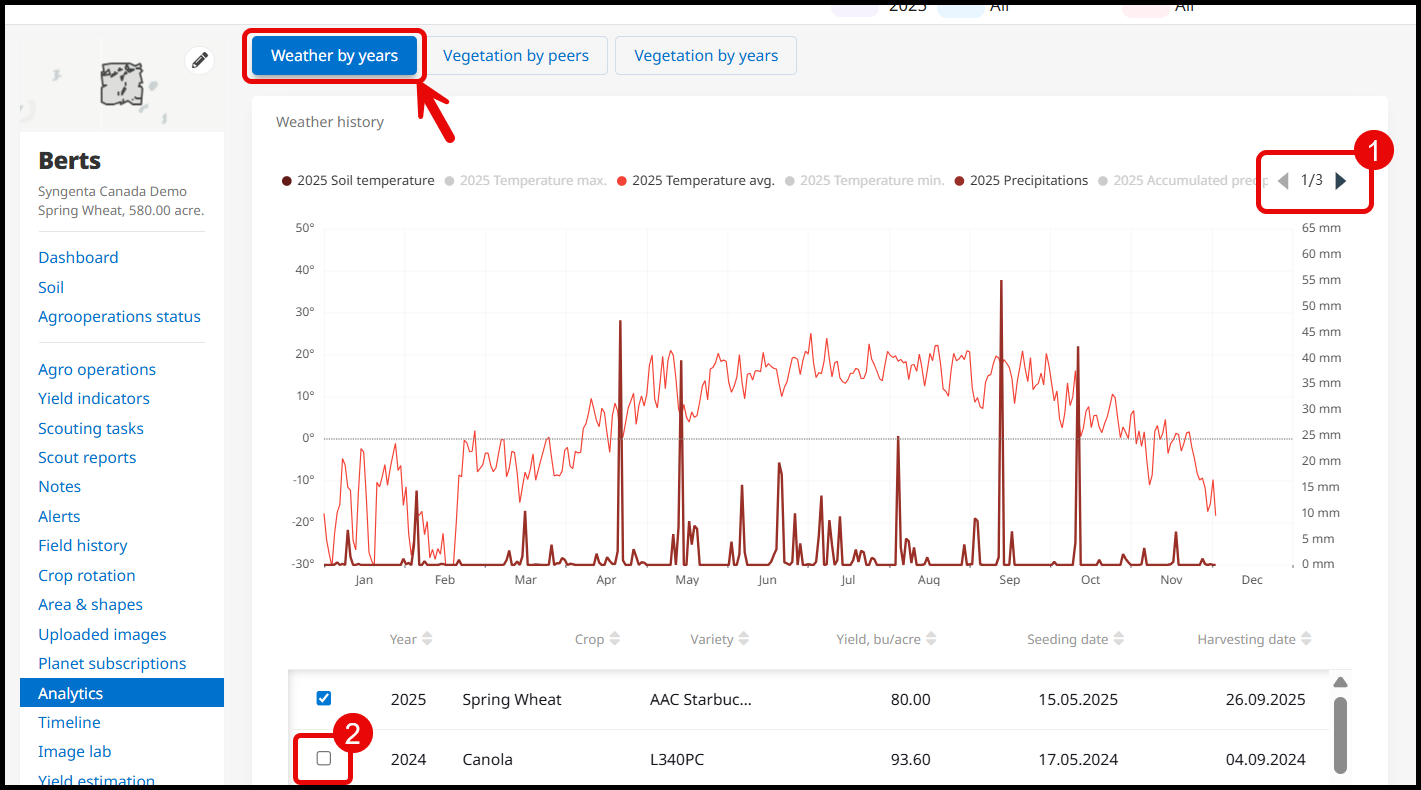Go to previous legend page arrow

pyautogui.click(x=1283, y=181)
